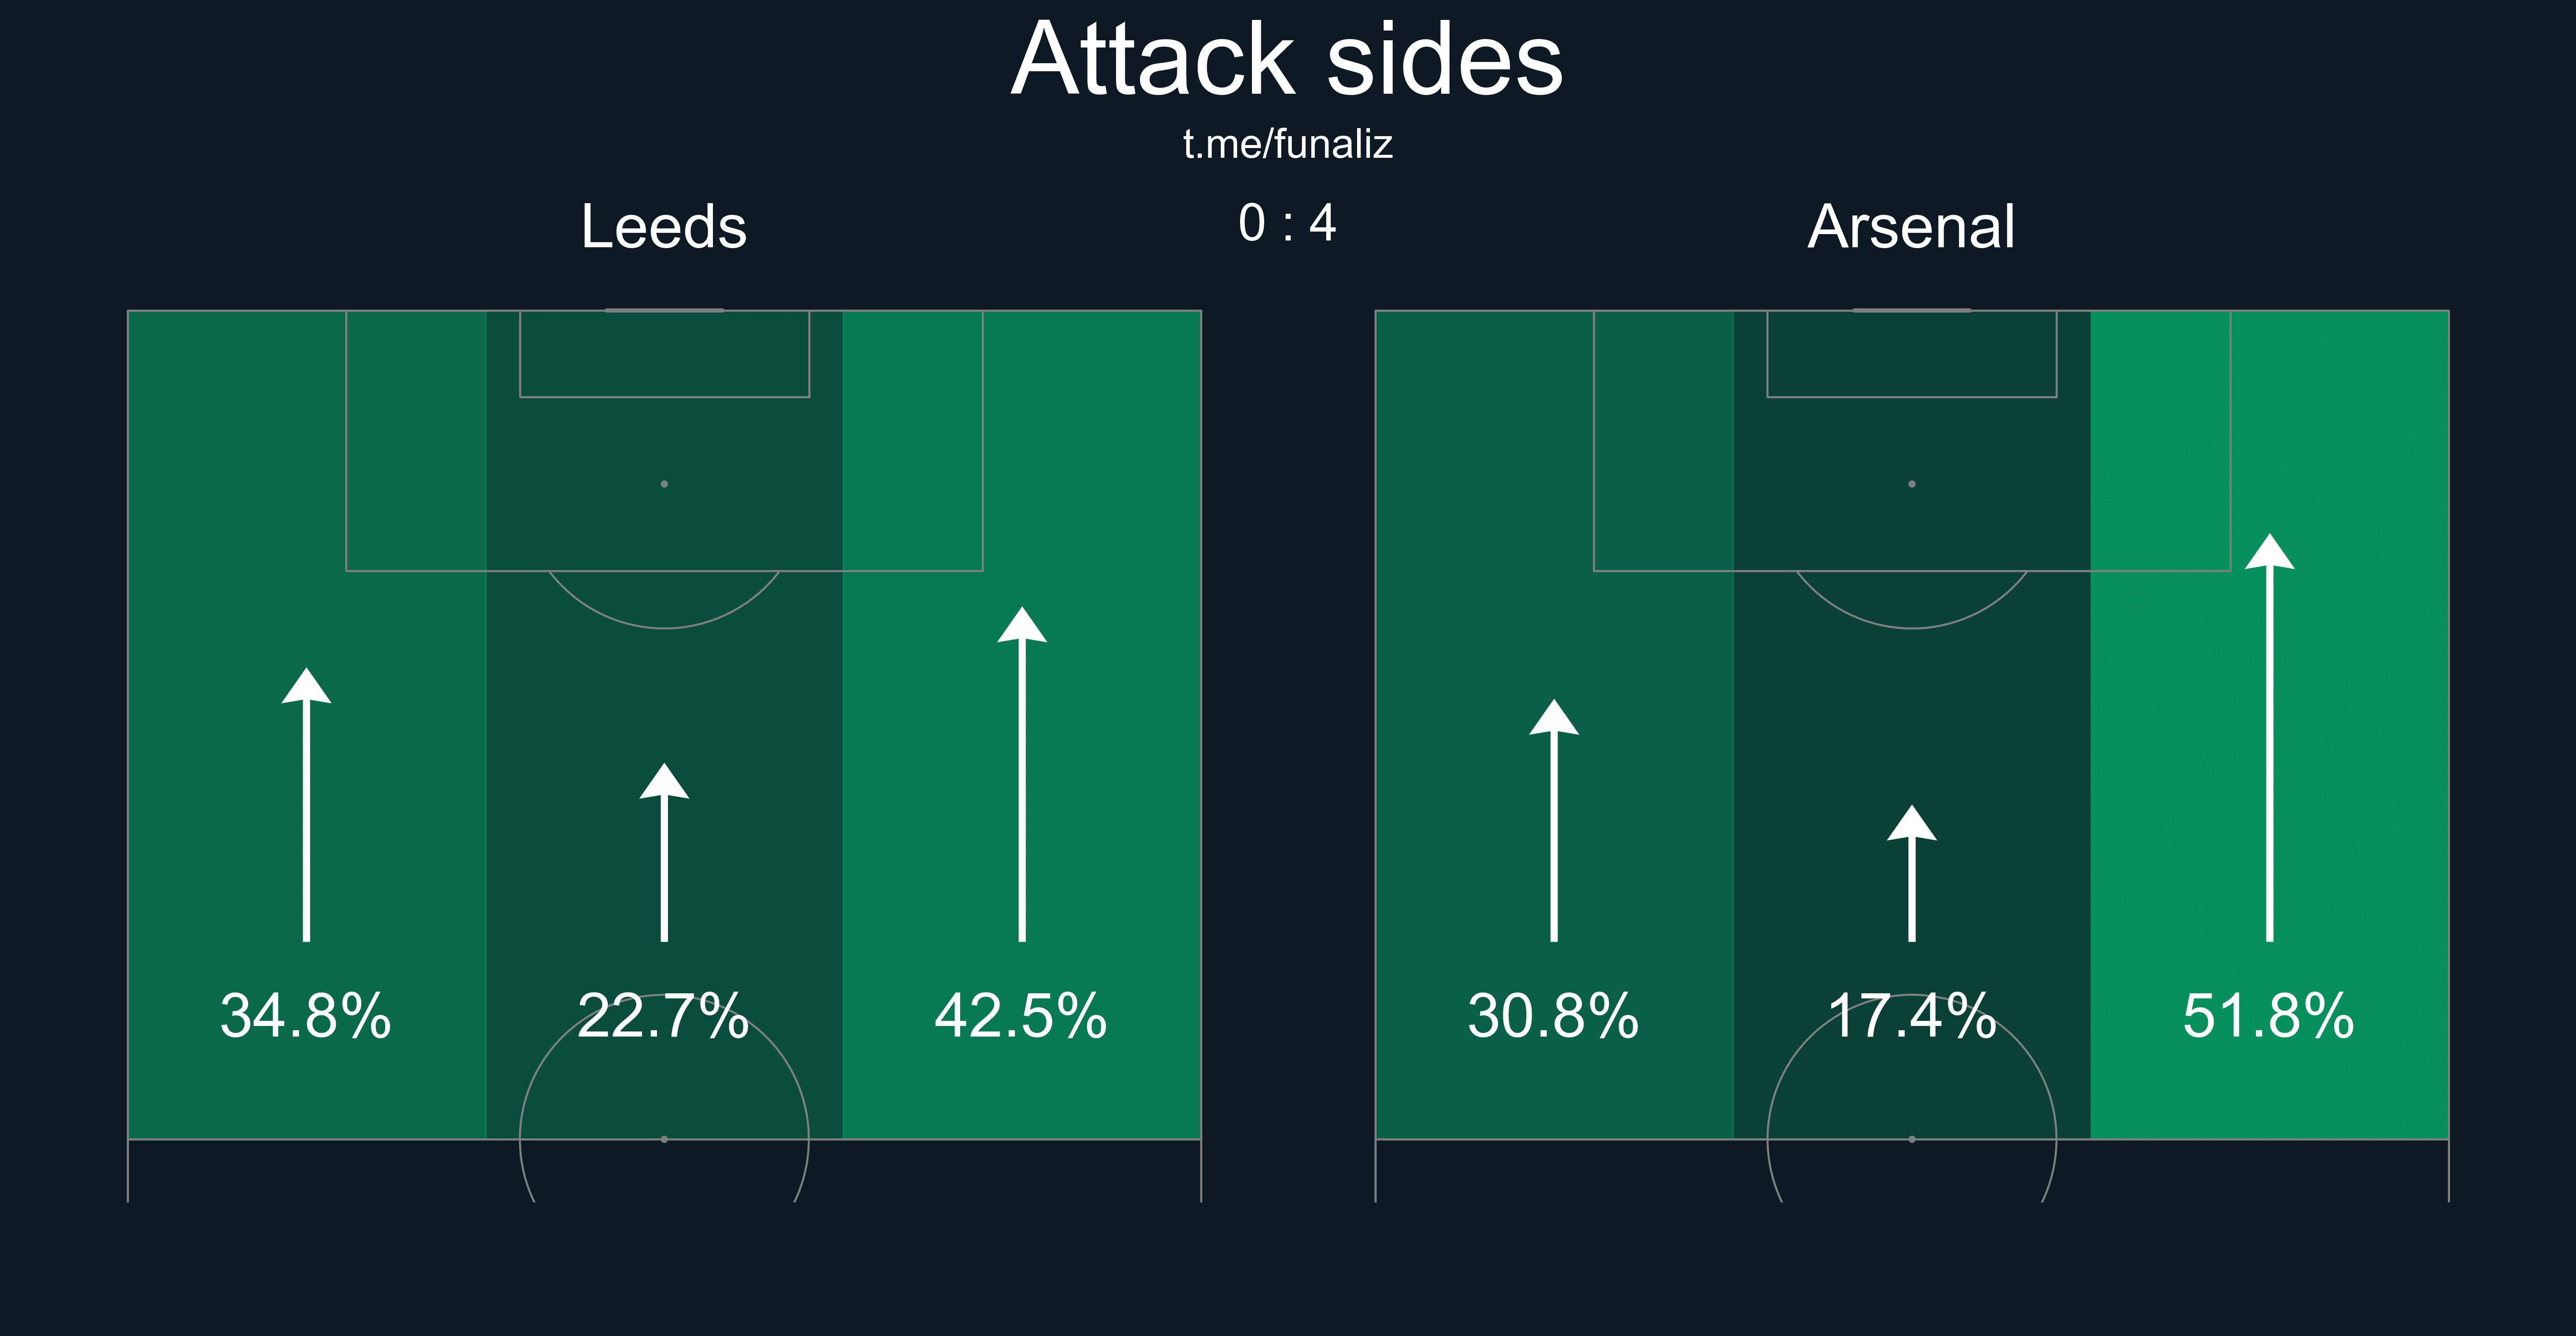
Task: Open the t.me/funaliz link
Action: pyautogui.click(x=1287, y=144)
